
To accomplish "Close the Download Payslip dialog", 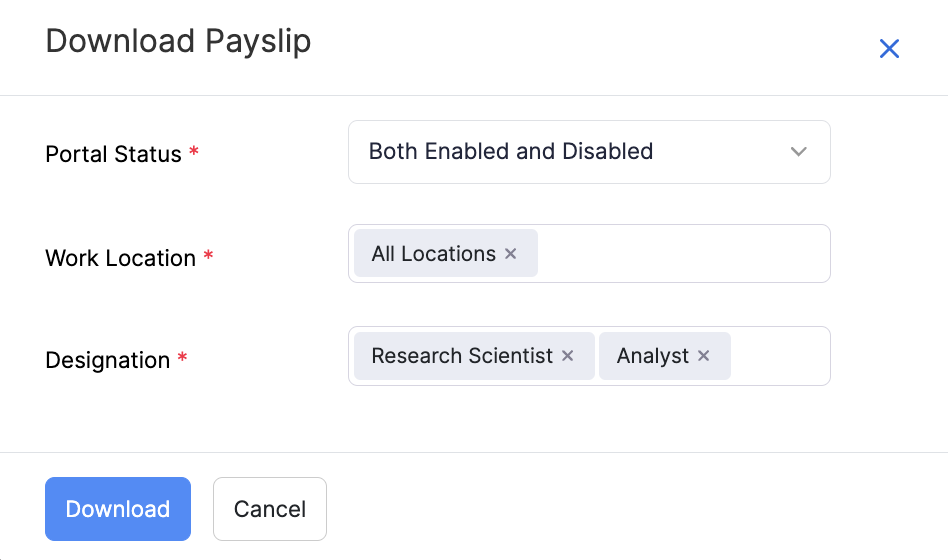I will coord(889,48).
